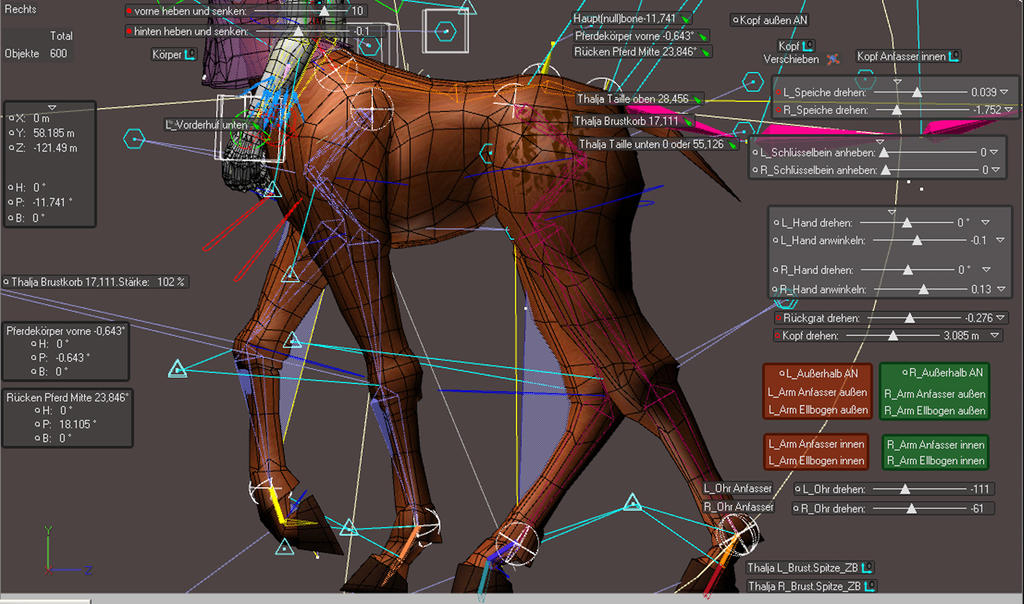Click the null icon beside the Körper label
The height and width of the screenshot is (604, 1024).
(190, 55)
